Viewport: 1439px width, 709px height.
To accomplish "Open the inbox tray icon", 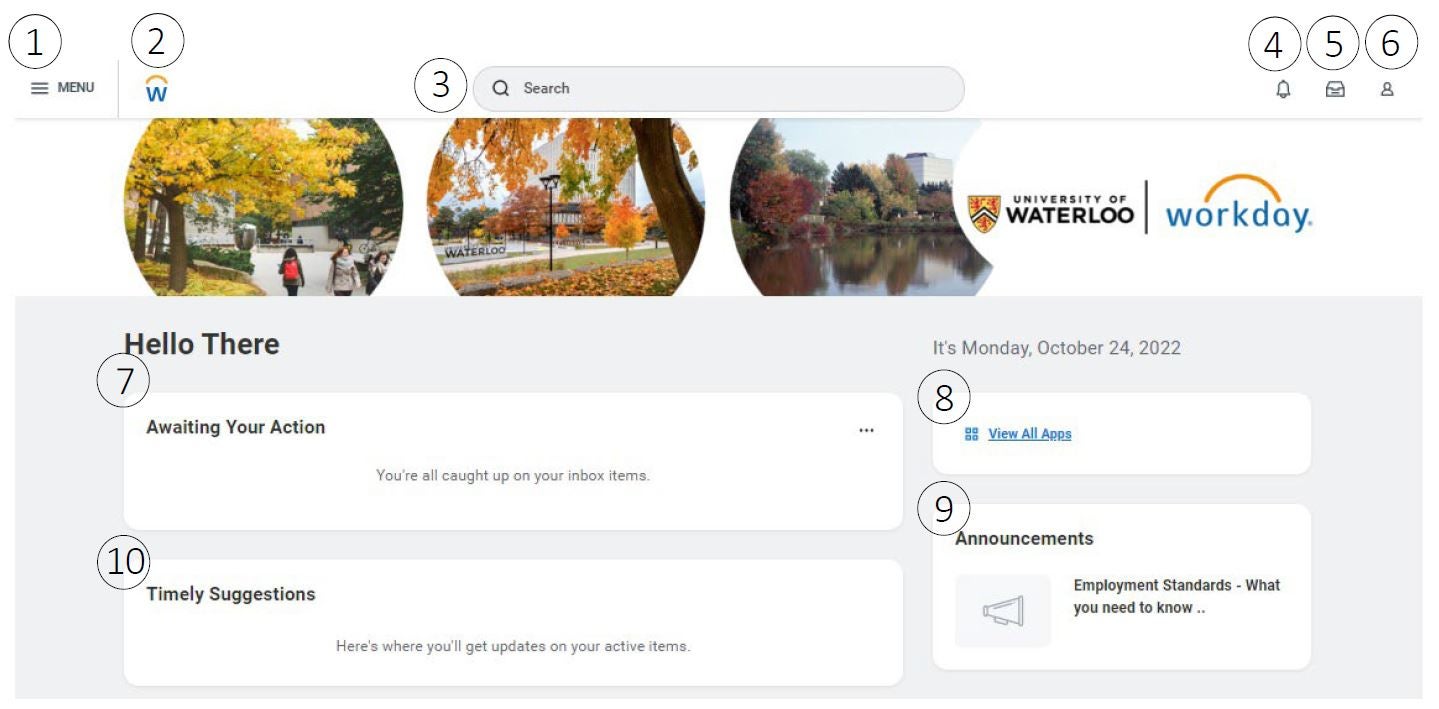I will click(x=1335, y=89).
